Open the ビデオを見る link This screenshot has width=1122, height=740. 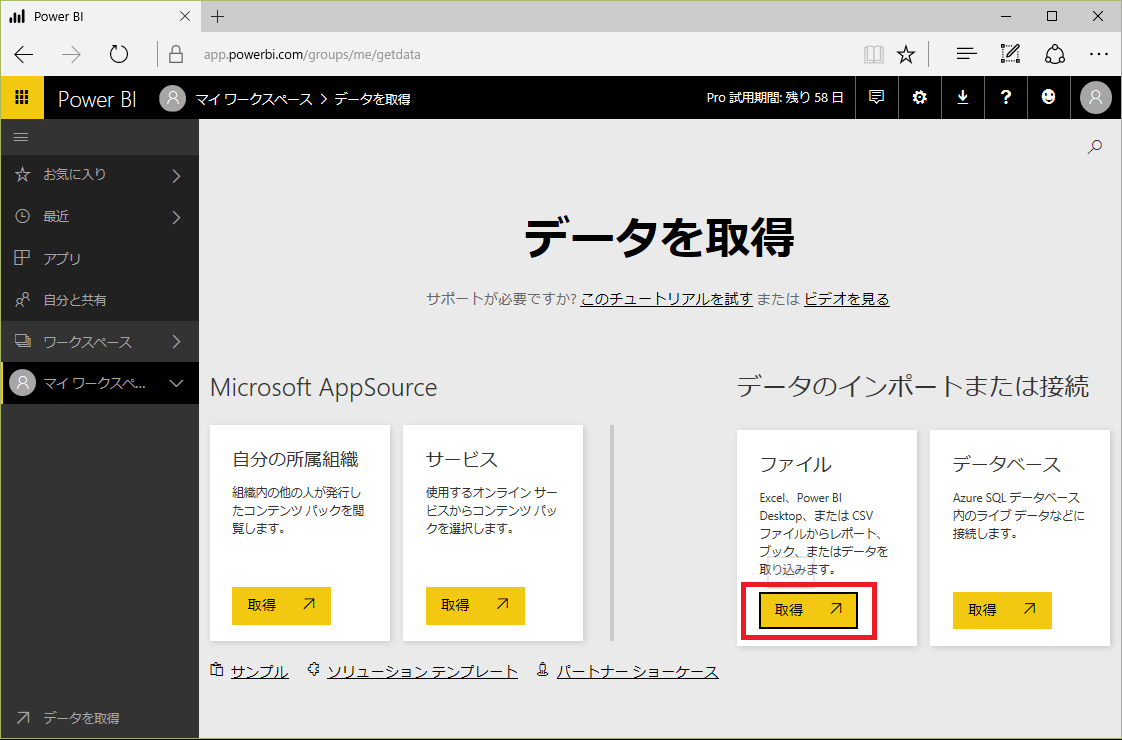pos(847,299)
